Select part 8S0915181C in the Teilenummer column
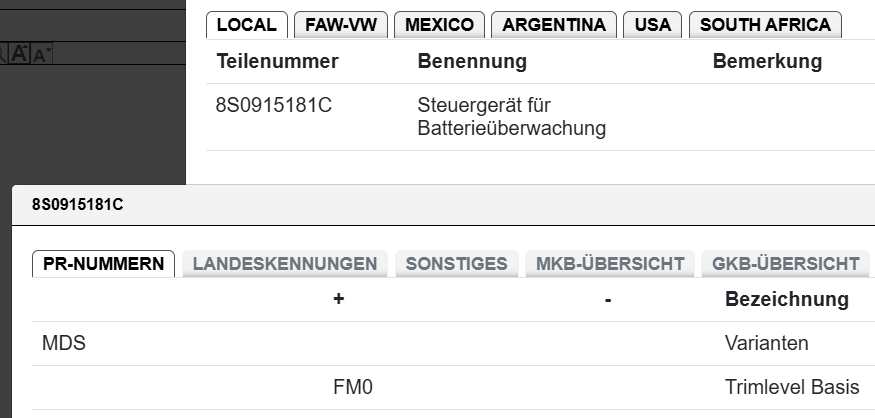The width and height of the screenshot is (875, 418). point(274,106)
